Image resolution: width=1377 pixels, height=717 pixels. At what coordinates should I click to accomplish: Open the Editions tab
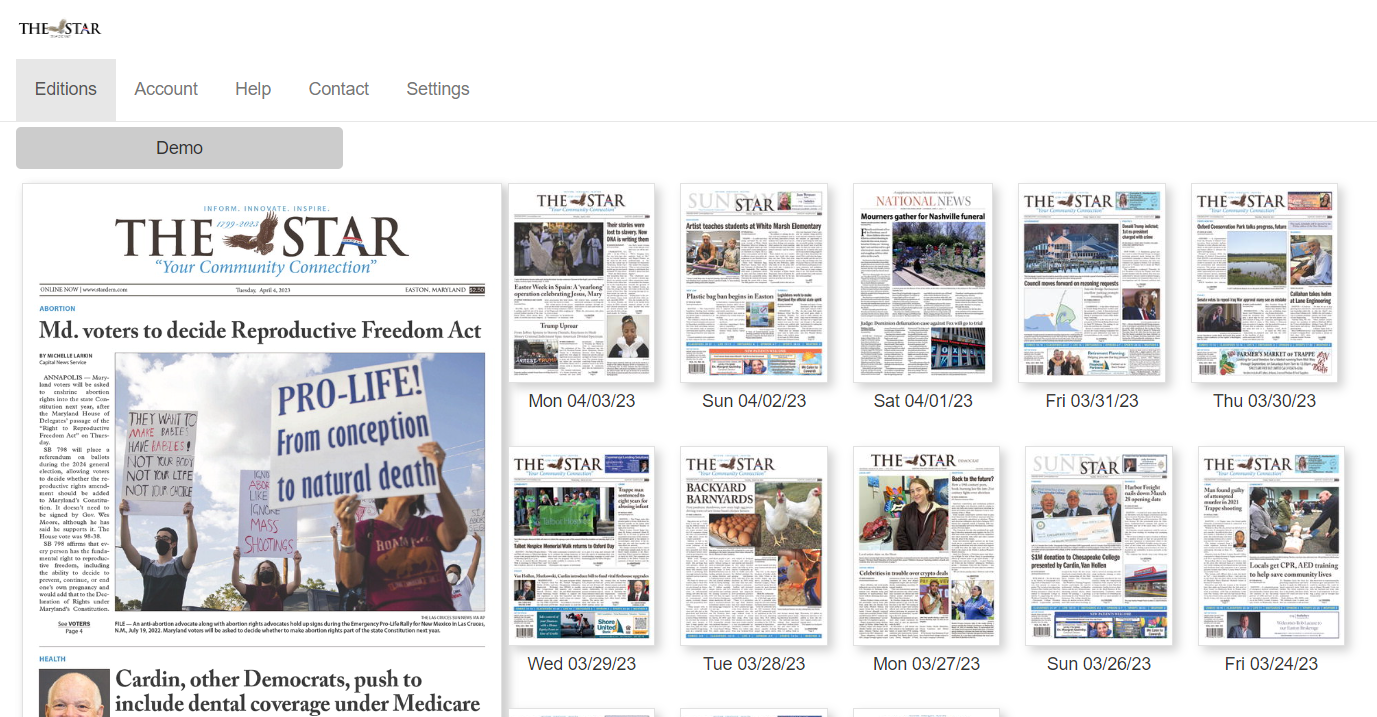coord(66,89)
